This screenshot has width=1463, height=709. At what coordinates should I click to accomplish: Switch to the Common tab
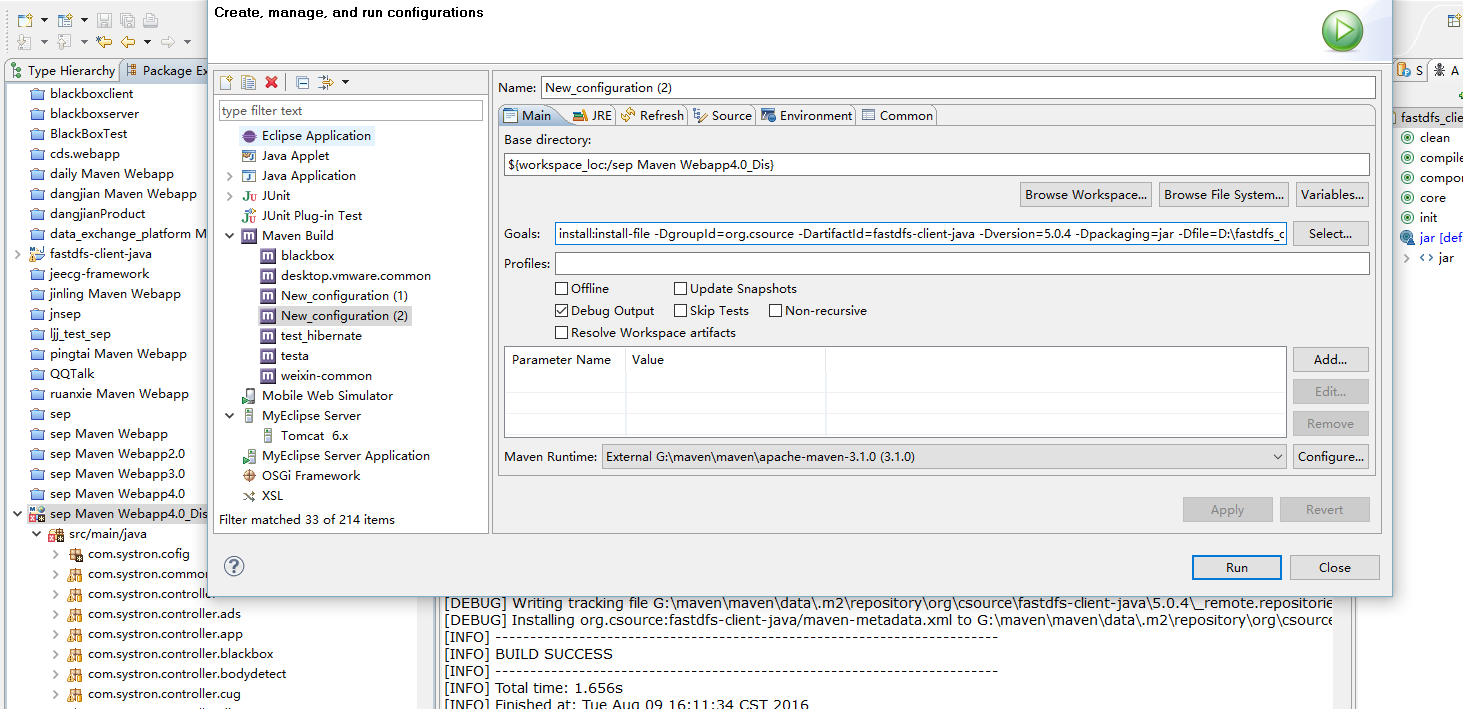click(897, 115)
